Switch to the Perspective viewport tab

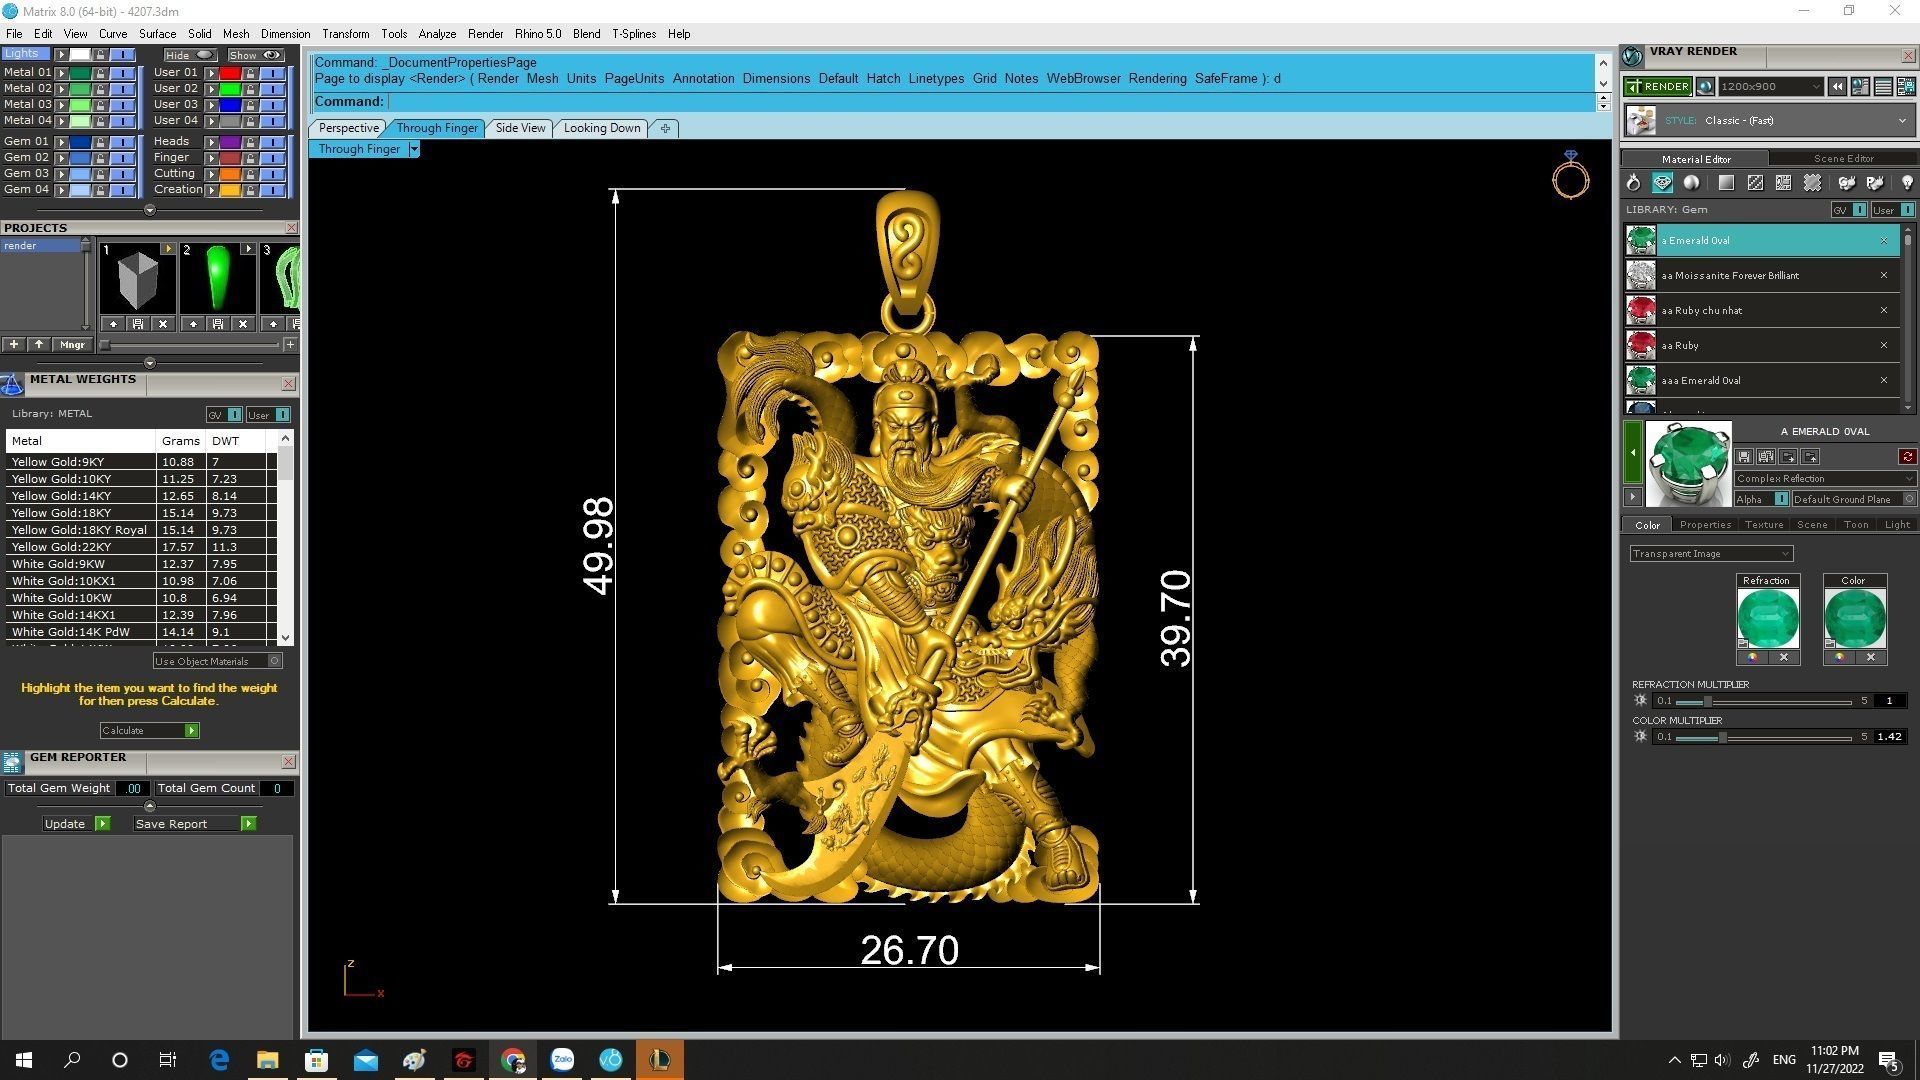tap(348, 128)
